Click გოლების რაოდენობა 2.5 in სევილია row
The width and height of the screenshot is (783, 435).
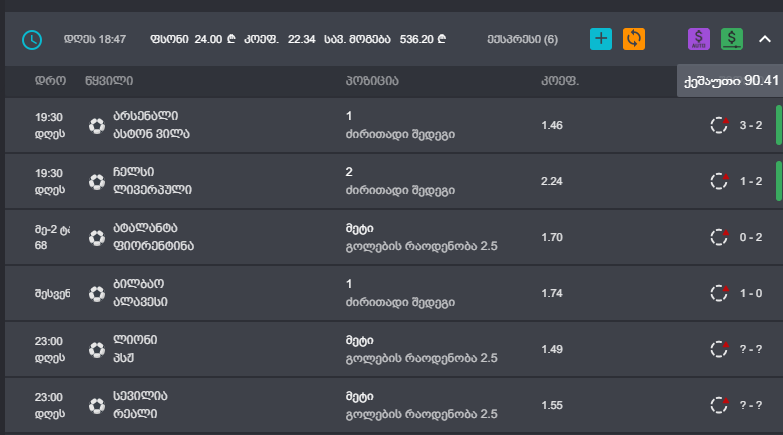coord(421,414)
